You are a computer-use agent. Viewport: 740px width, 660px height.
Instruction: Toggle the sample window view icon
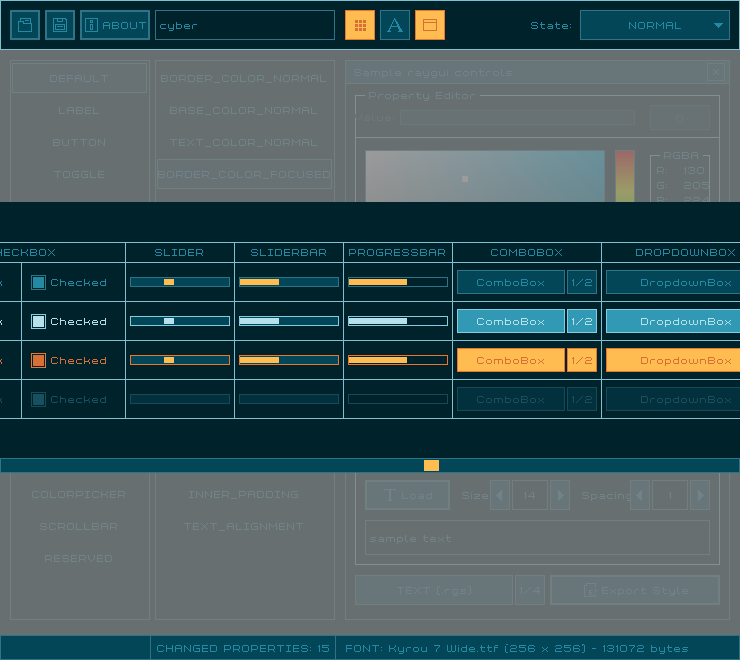click(x=430, y=25)
